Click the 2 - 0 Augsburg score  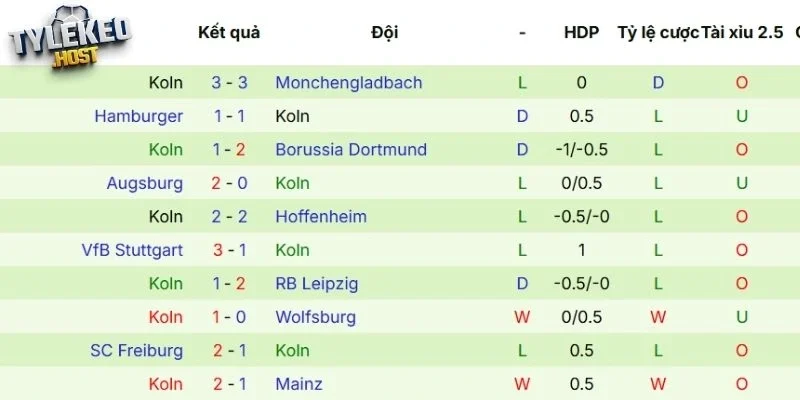[229, 183]
